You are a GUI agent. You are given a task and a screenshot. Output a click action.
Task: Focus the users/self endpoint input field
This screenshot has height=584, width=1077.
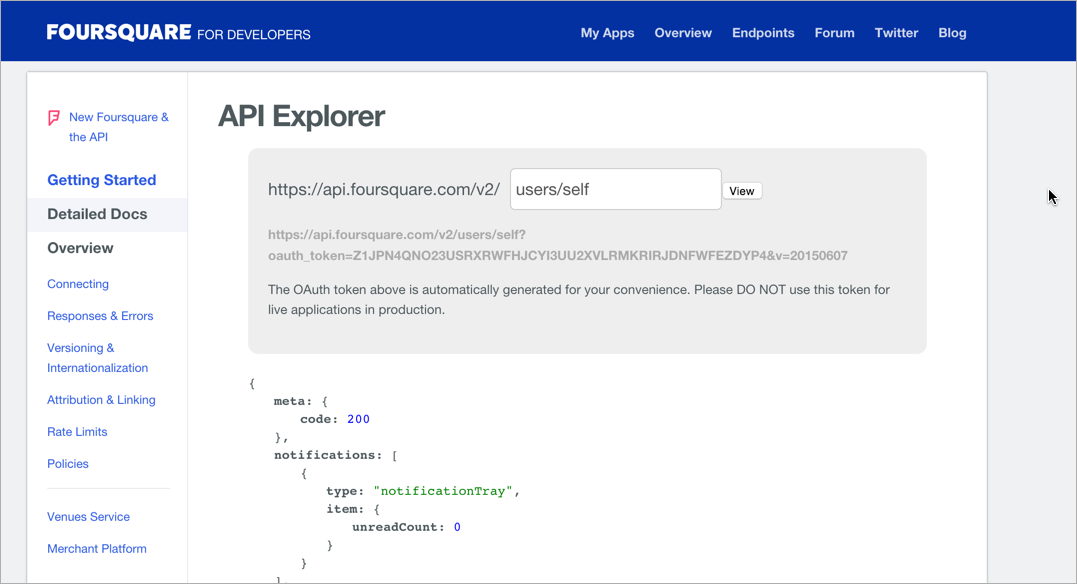coord(615,189)
